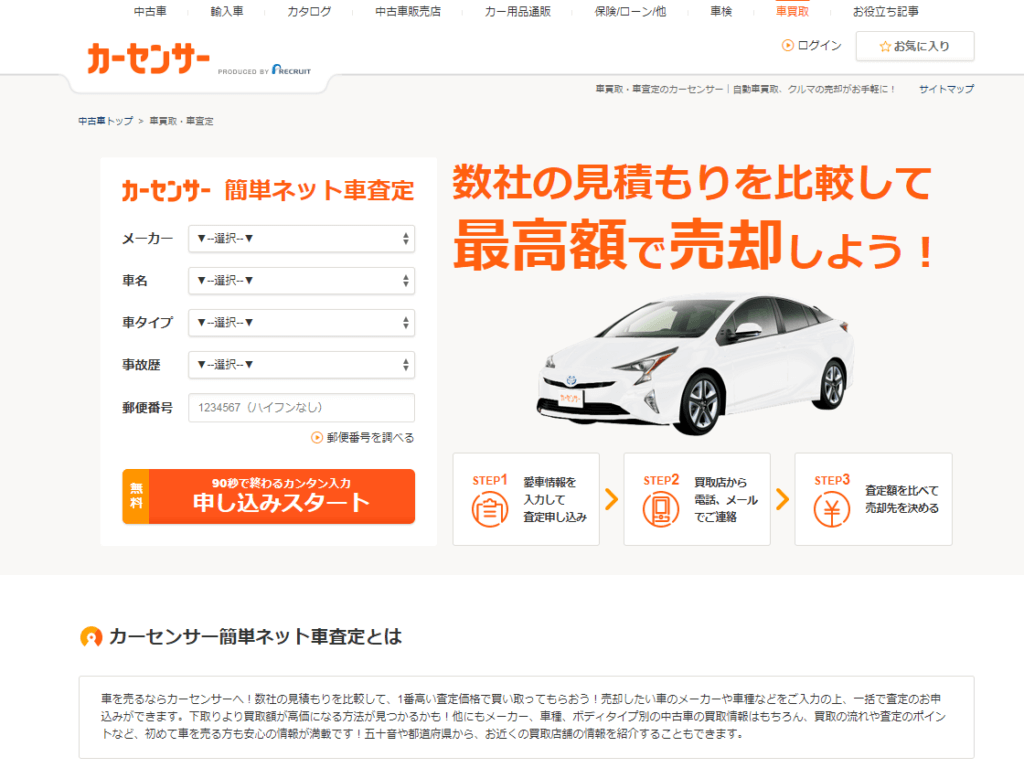Click the 郵便番号 input field
This screenshot has width=1024, height=768.
[x=302, y=408]
